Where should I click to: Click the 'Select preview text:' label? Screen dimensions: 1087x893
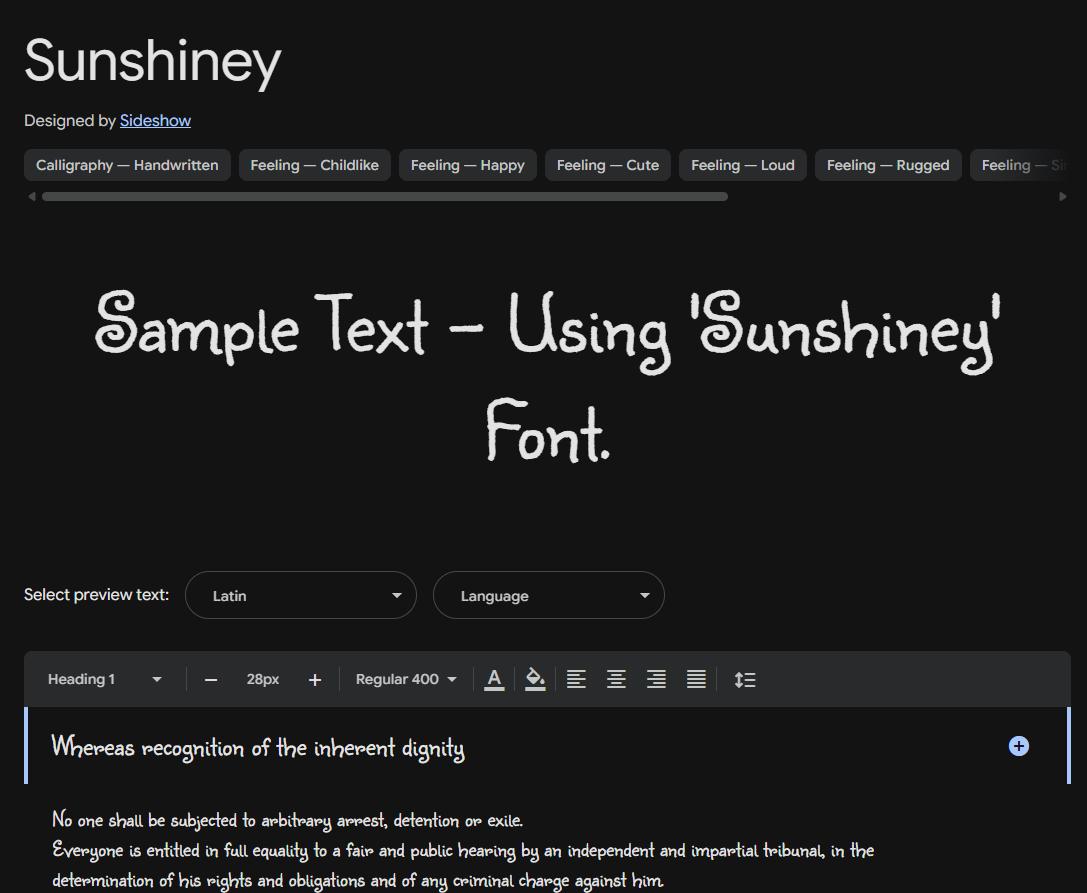tap(96, 595)
